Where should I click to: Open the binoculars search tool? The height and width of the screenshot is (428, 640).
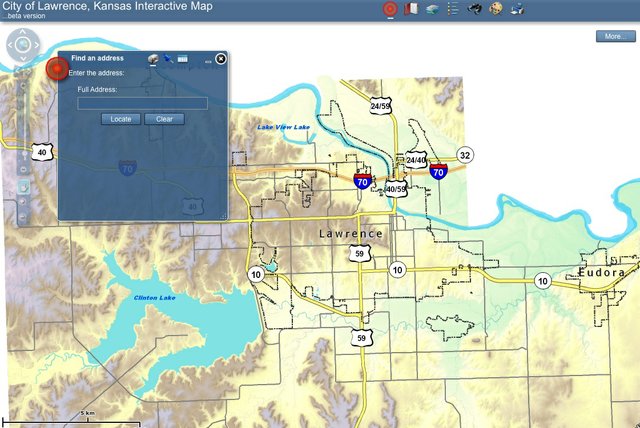pyautogui.click(x=474, y=9)
